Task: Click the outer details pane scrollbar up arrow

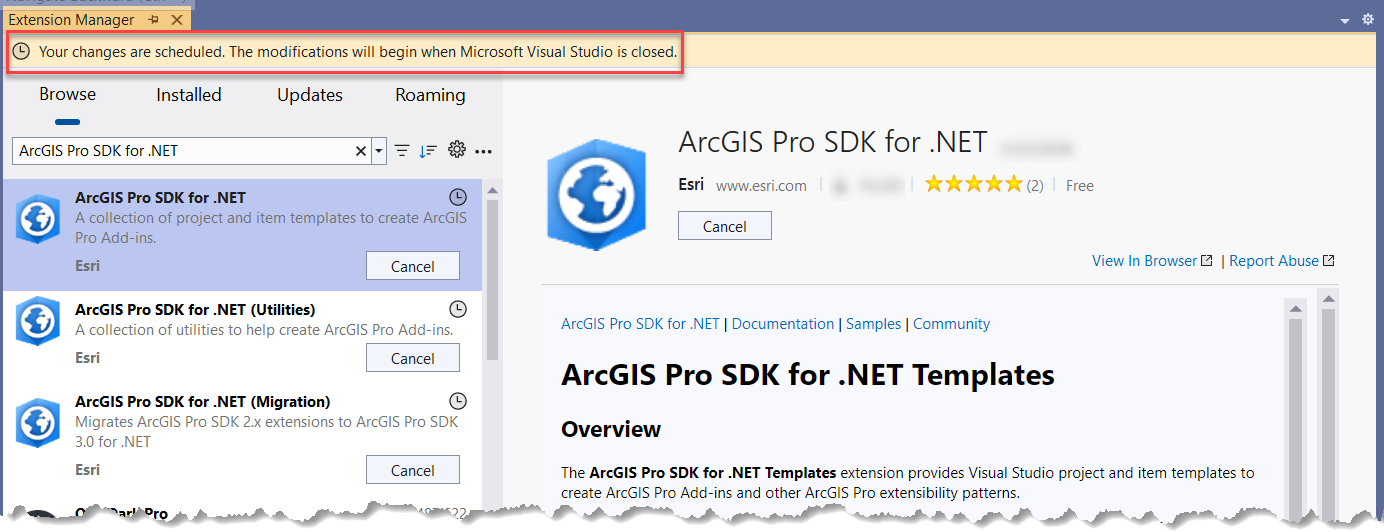Action: click(x=1328, y=297)
